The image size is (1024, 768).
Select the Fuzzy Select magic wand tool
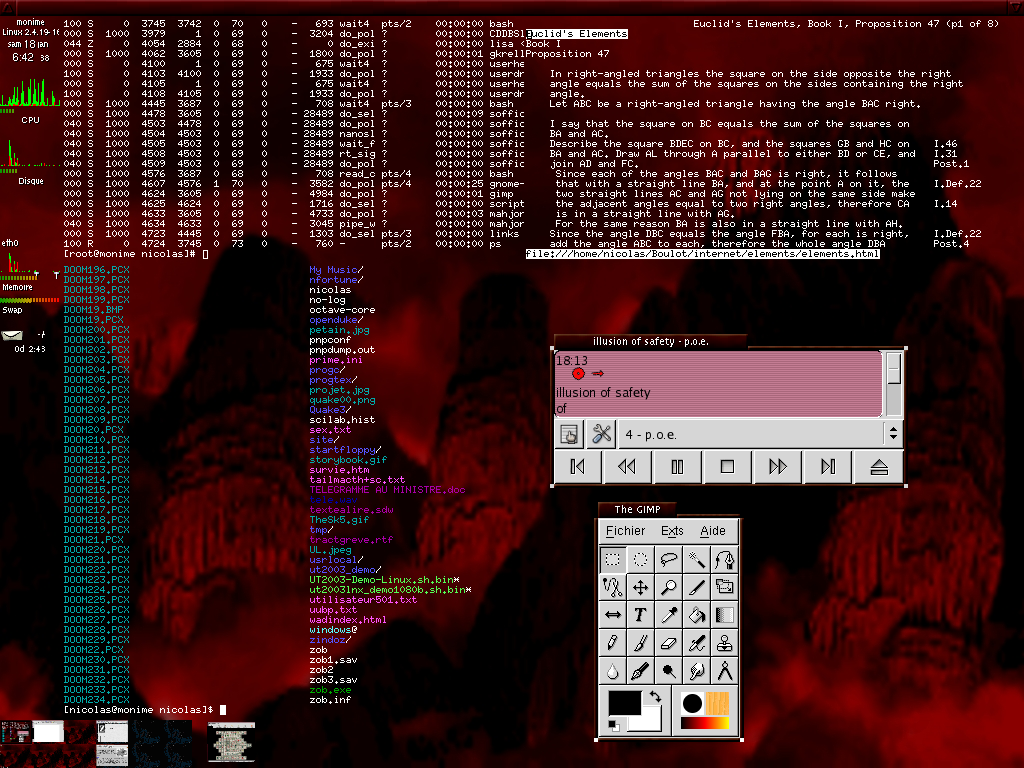tap(697, 560)
